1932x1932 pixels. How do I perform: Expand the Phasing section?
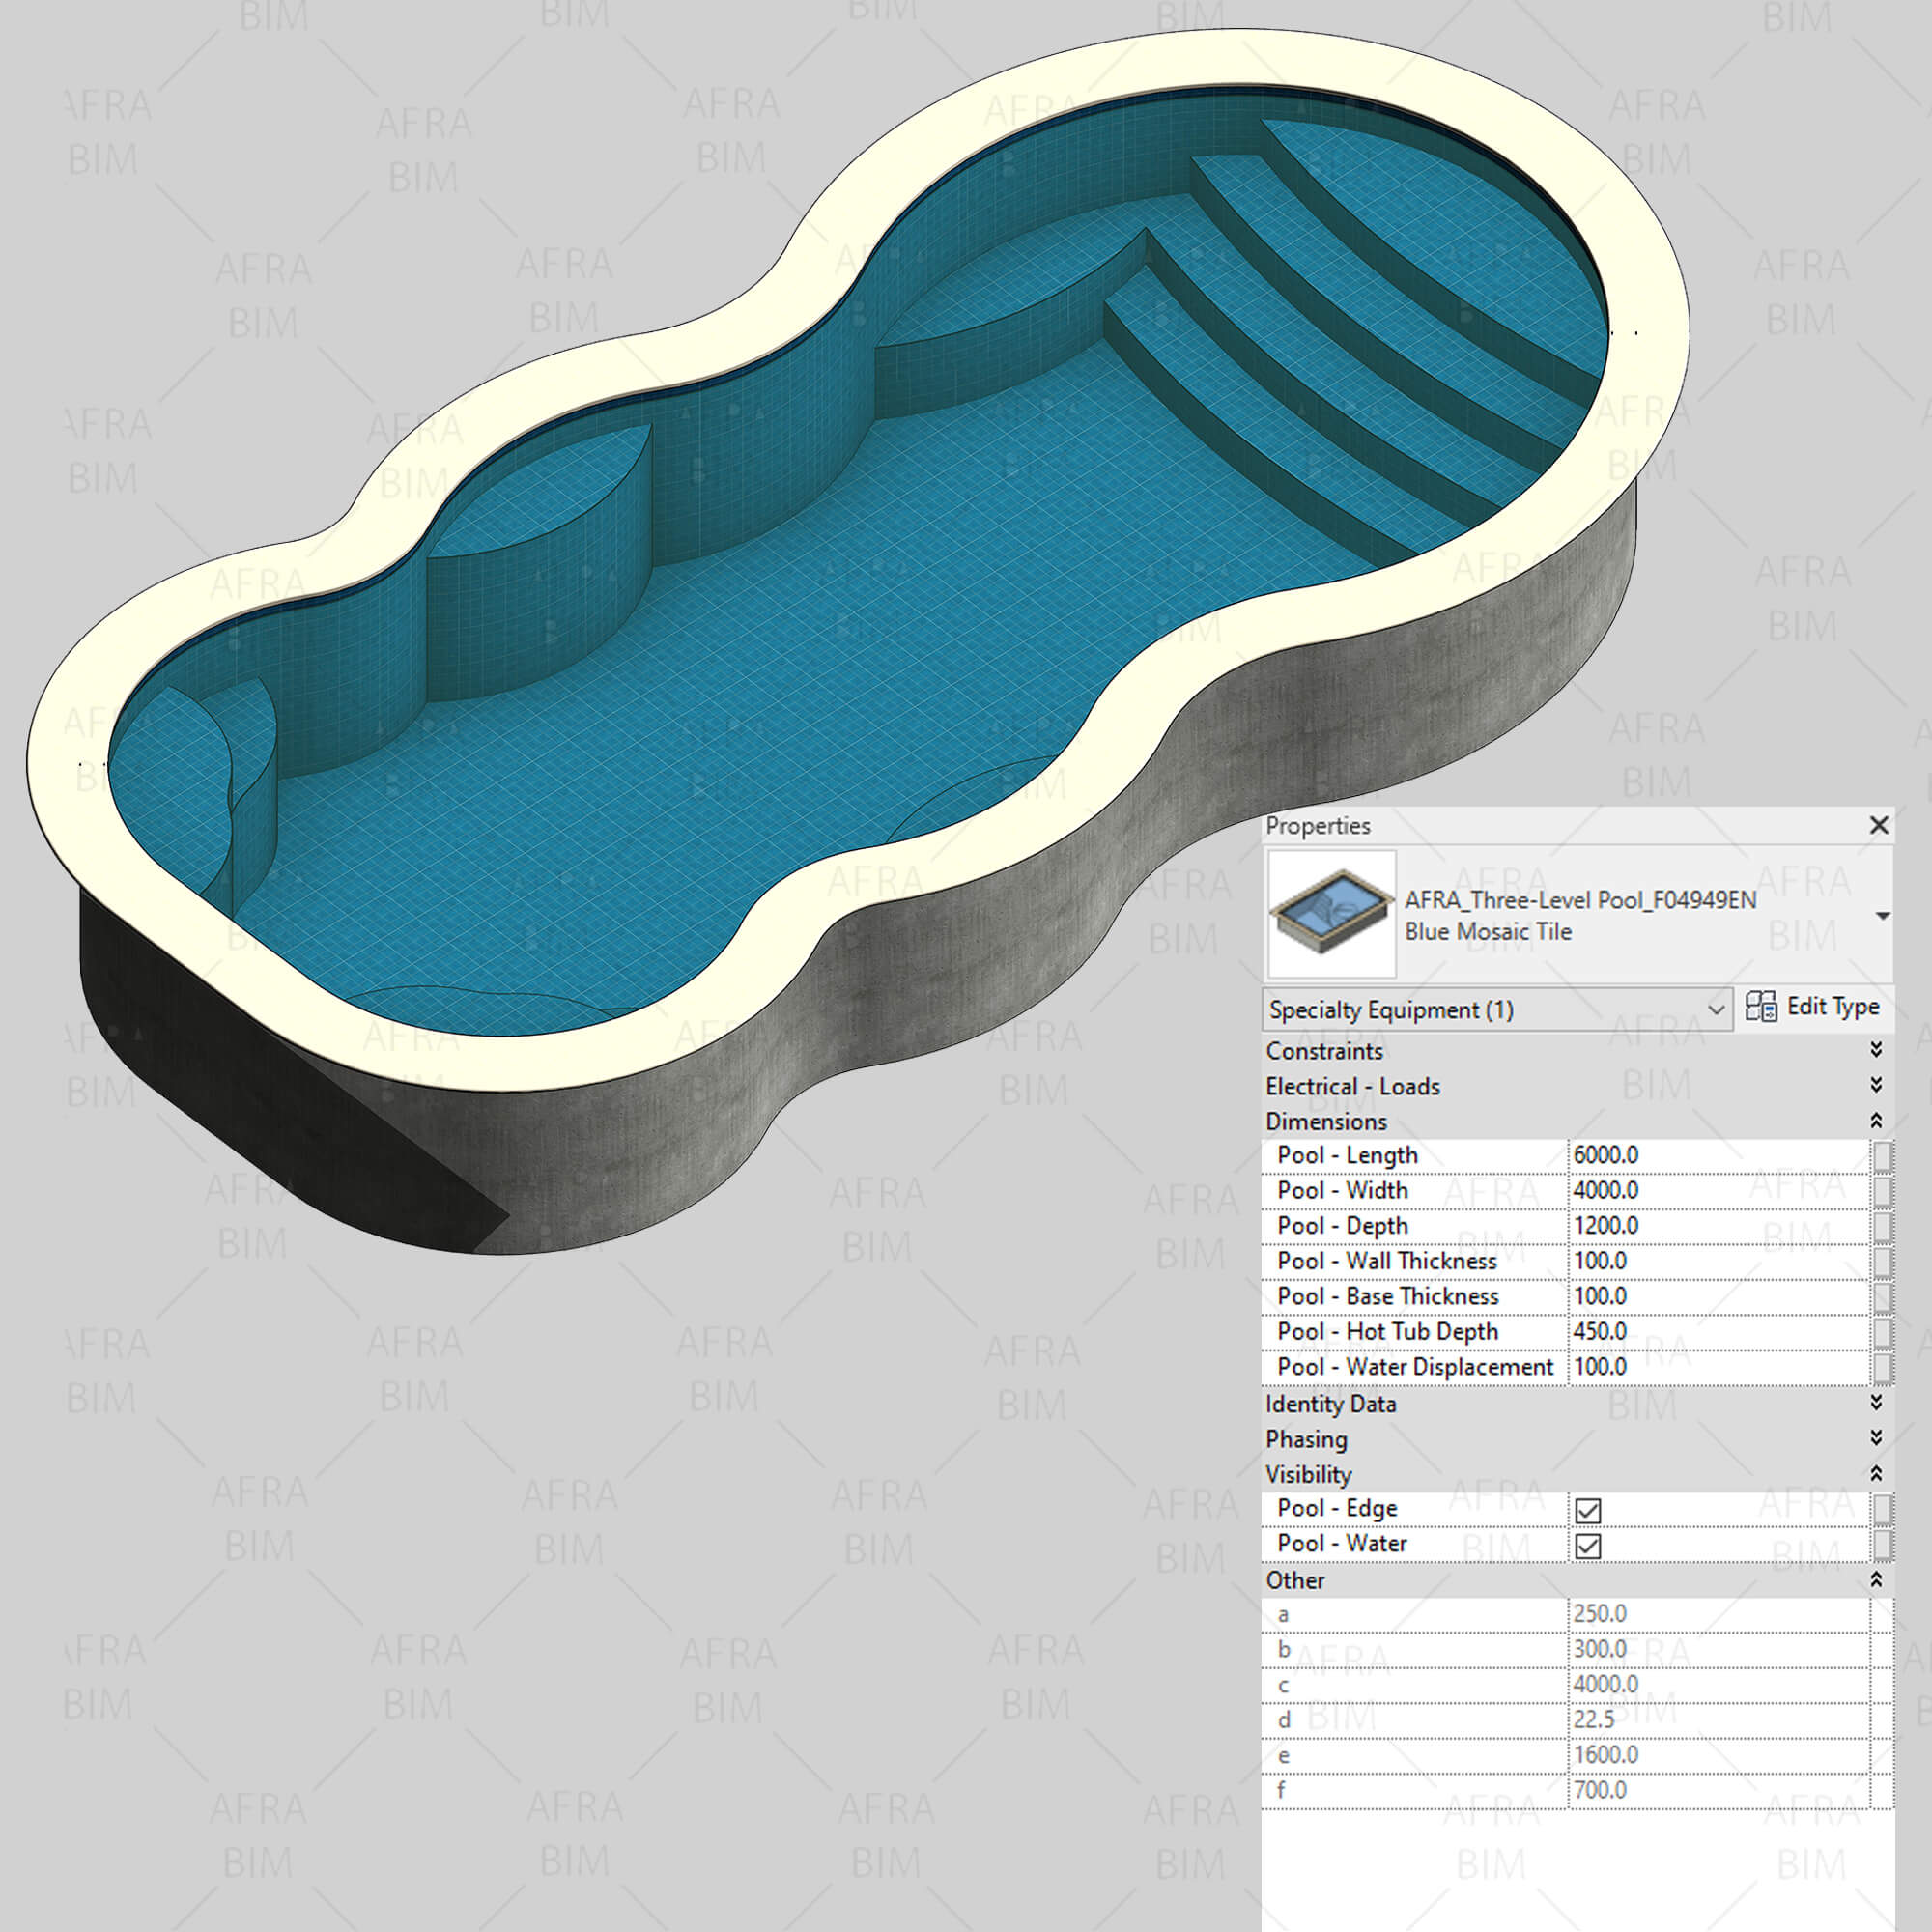click(1876, 1437)
